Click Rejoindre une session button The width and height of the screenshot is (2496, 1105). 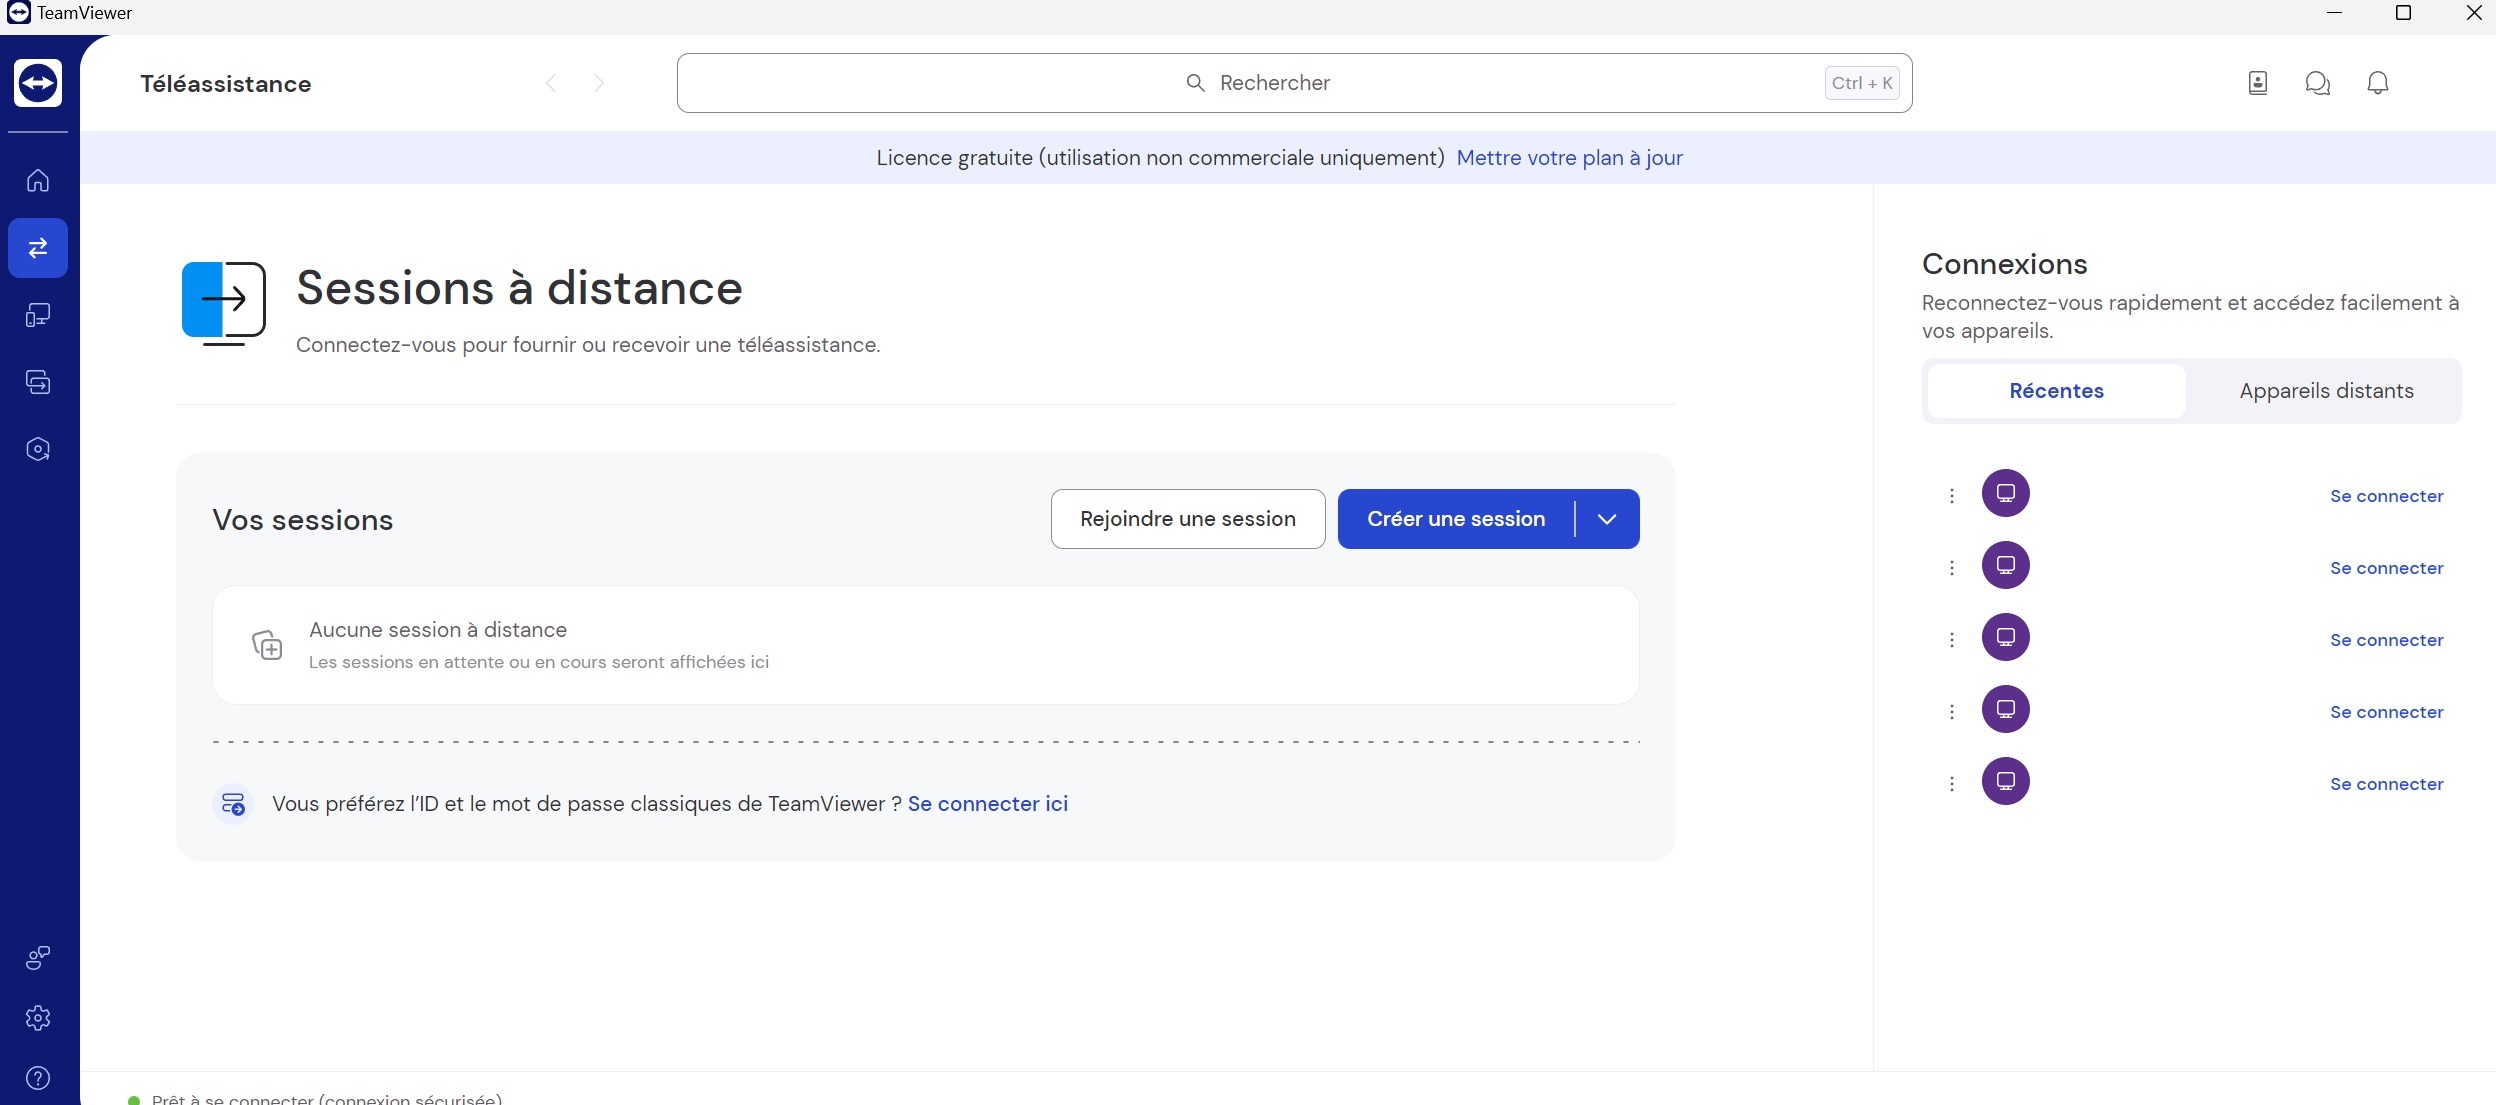click(x=1188, y=519)
